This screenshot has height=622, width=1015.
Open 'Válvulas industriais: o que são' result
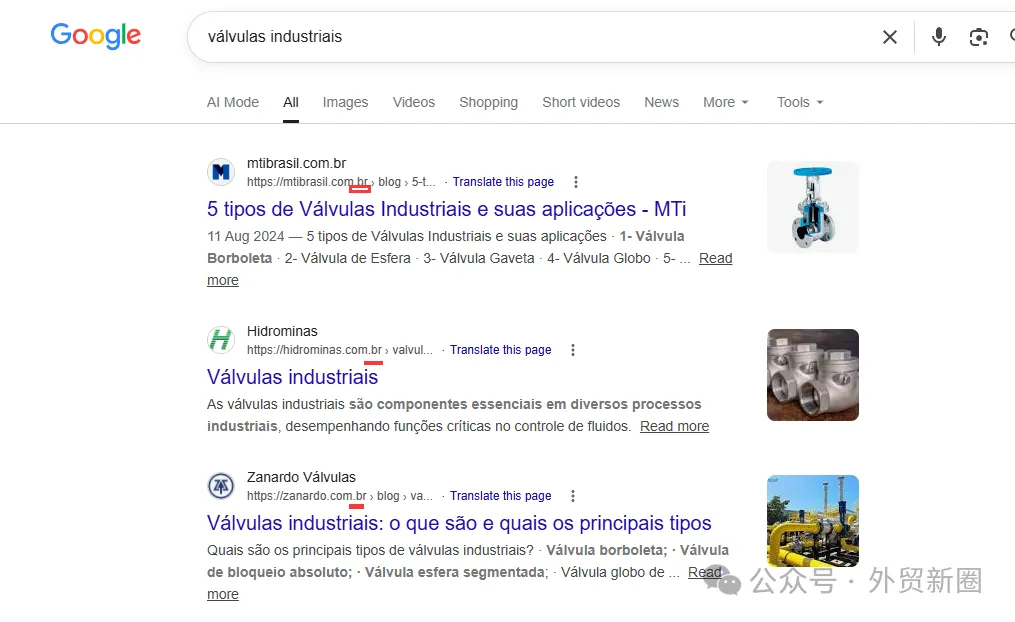point(459,523)
